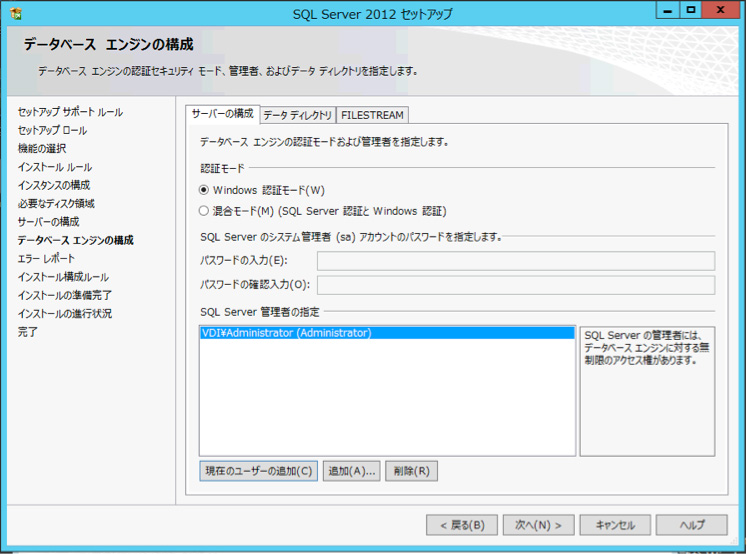
Task: Click セットアップ ロール in sidebar
Action: pos(52,130)
